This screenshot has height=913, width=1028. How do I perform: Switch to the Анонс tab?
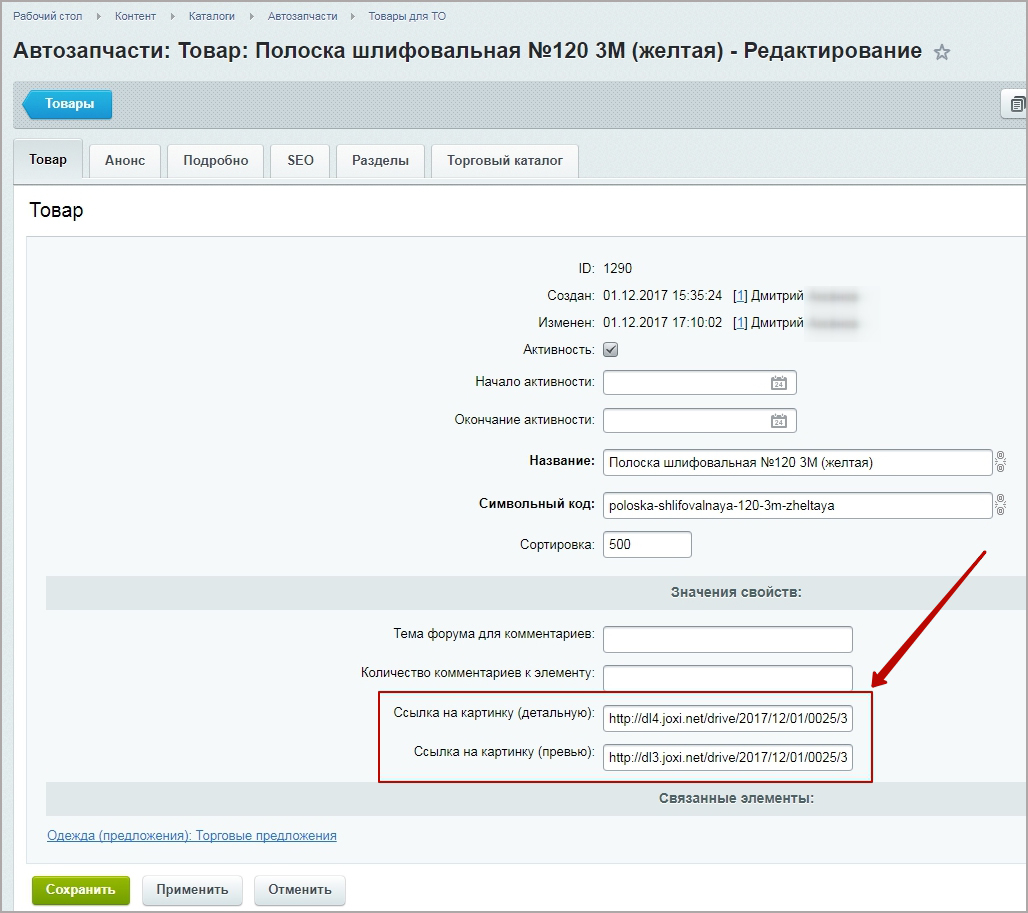125,161
